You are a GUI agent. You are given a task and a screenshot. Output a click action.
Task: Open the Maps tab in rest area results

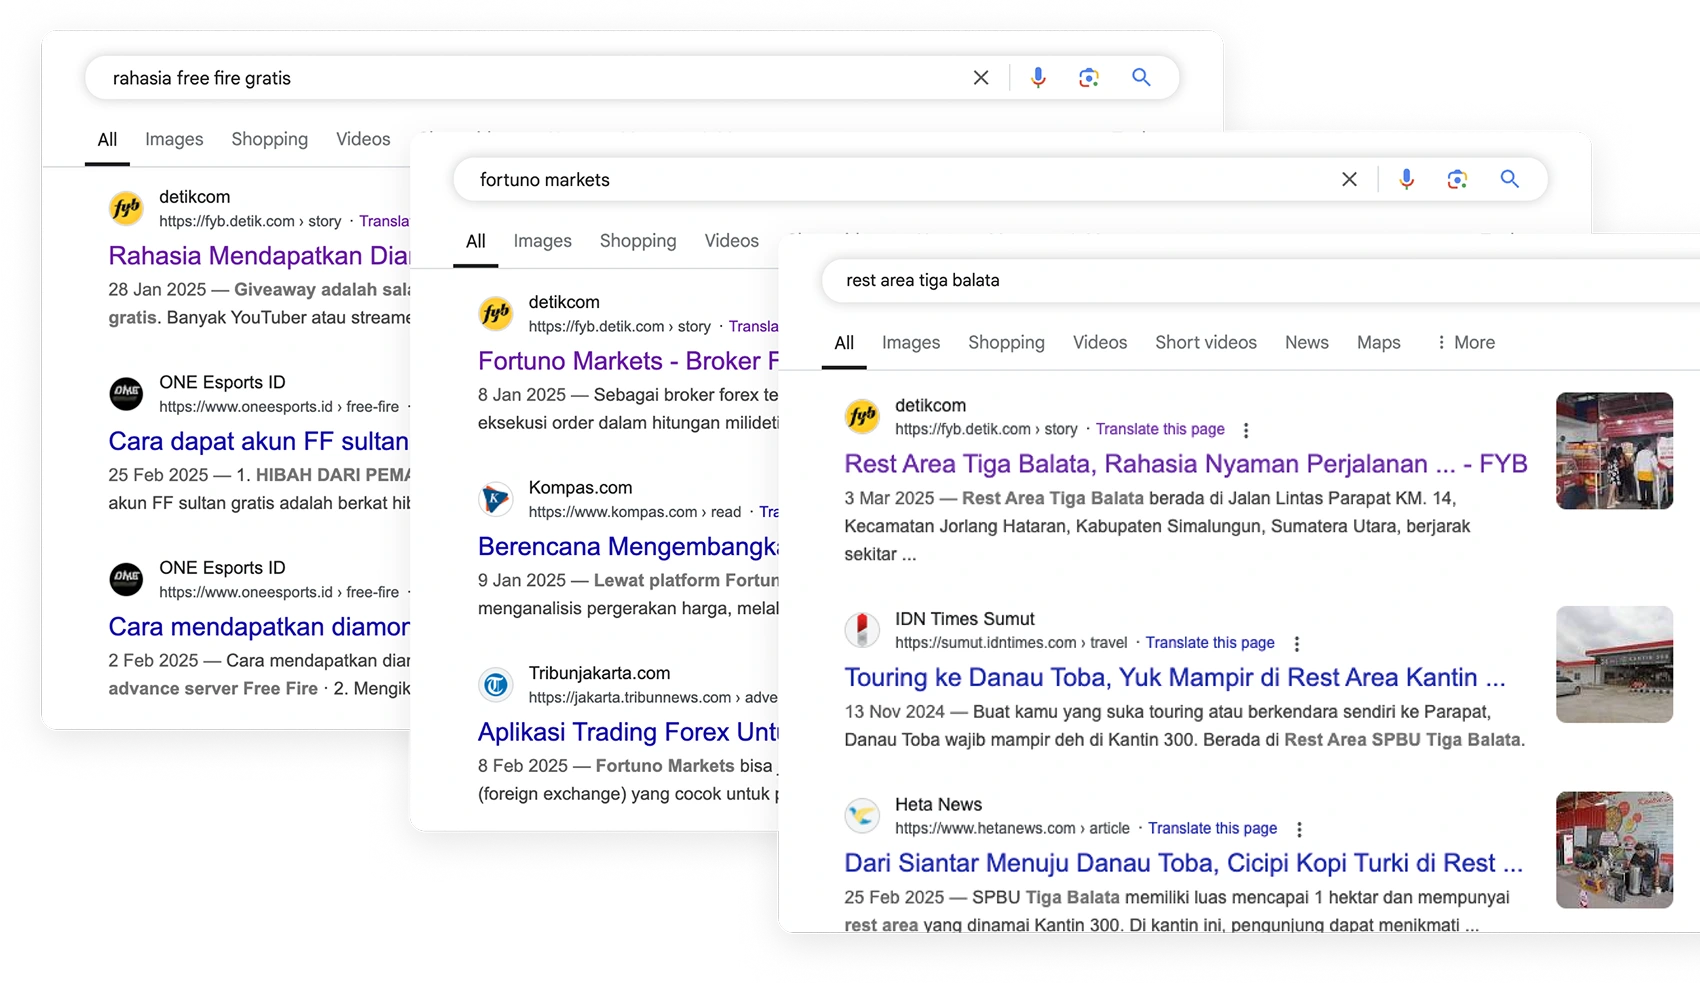pos(1378,342)
